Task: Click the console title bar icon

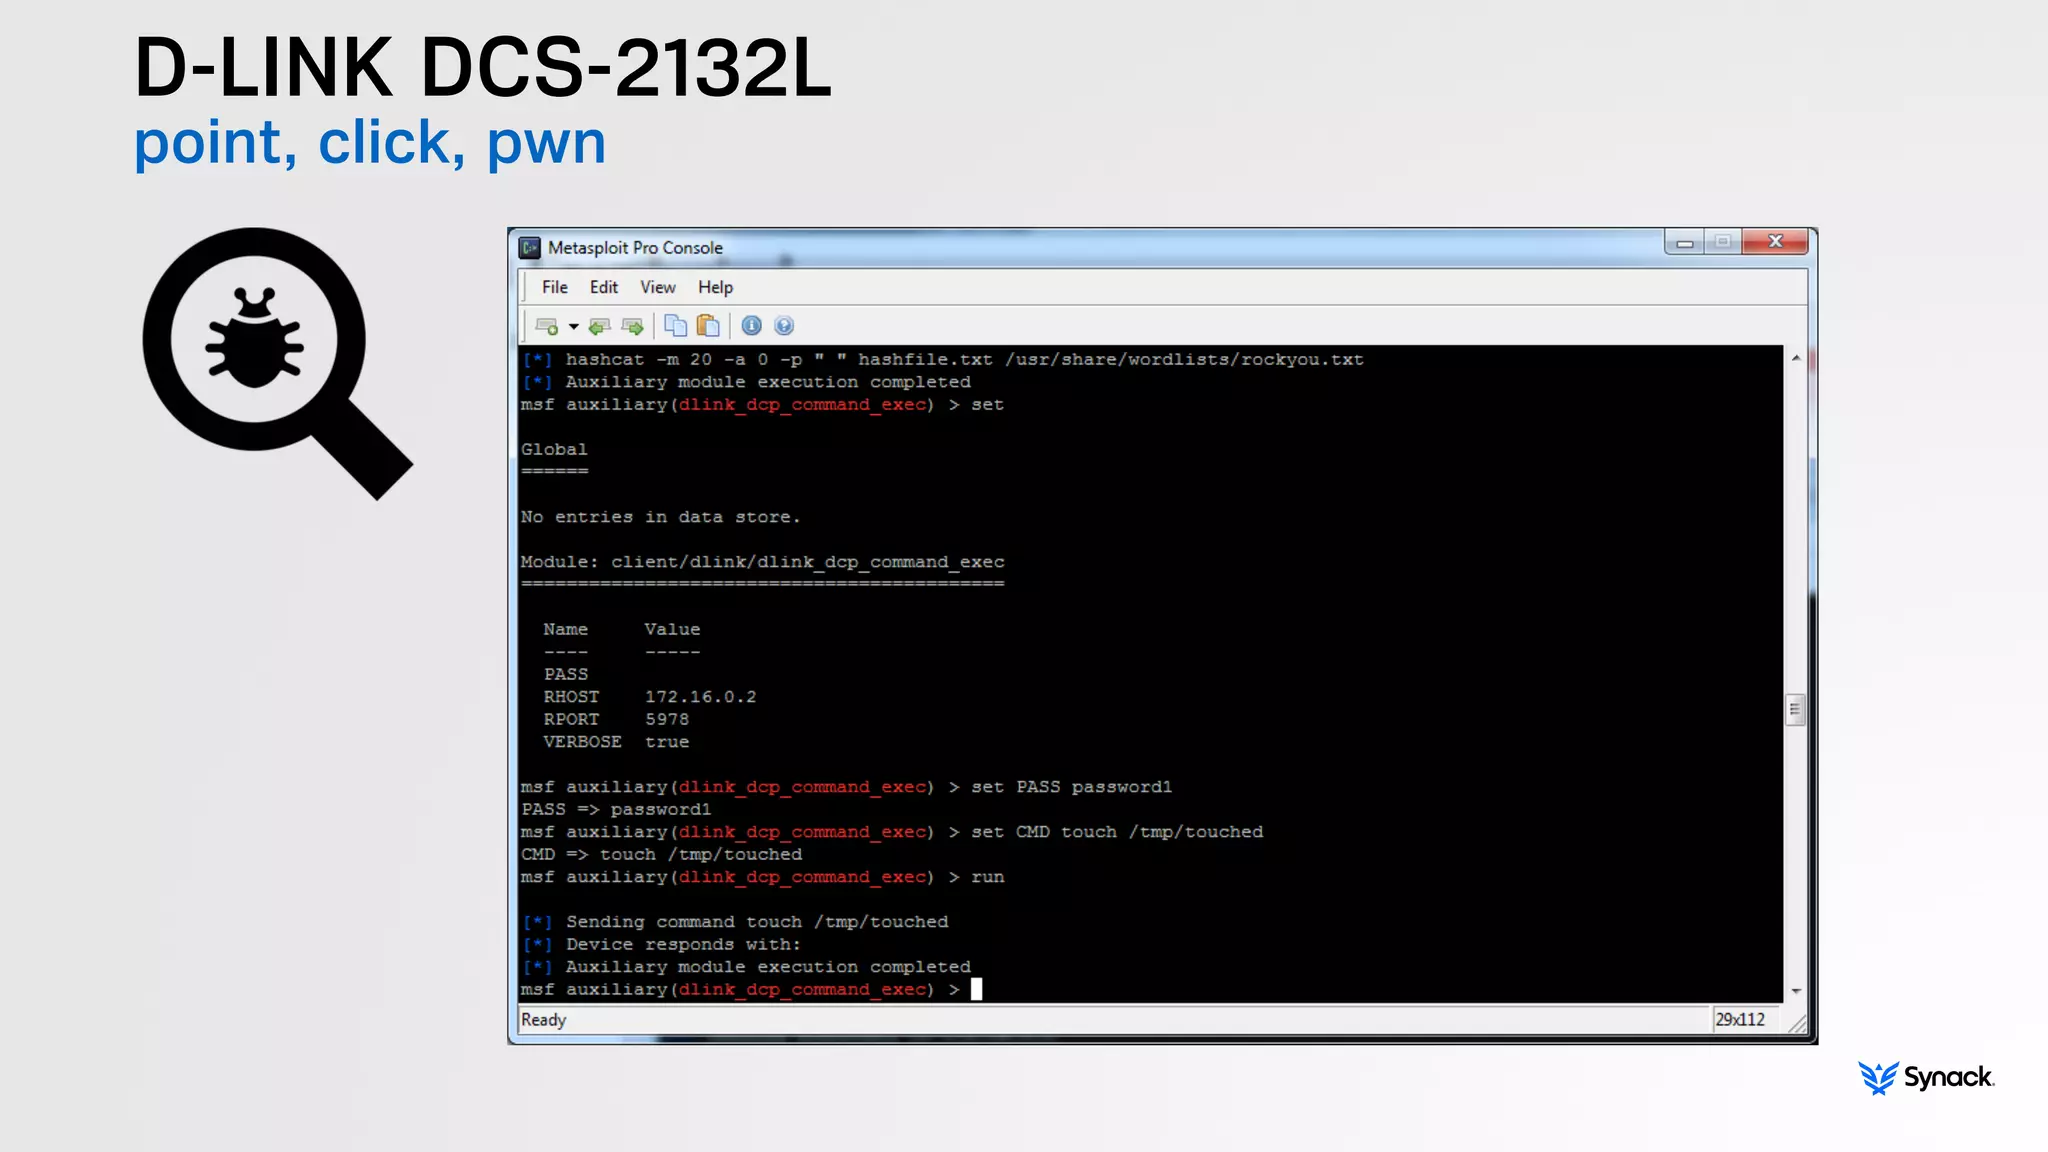Action: pyautogui.click(x=530, y=248)
